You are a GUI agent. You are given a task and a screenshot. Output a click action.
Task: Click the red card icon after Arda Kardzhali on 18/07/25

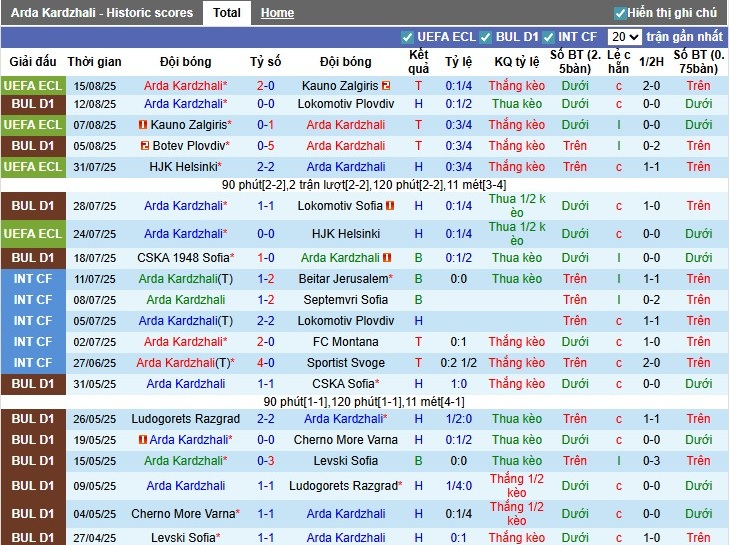[x=386, y=258]
